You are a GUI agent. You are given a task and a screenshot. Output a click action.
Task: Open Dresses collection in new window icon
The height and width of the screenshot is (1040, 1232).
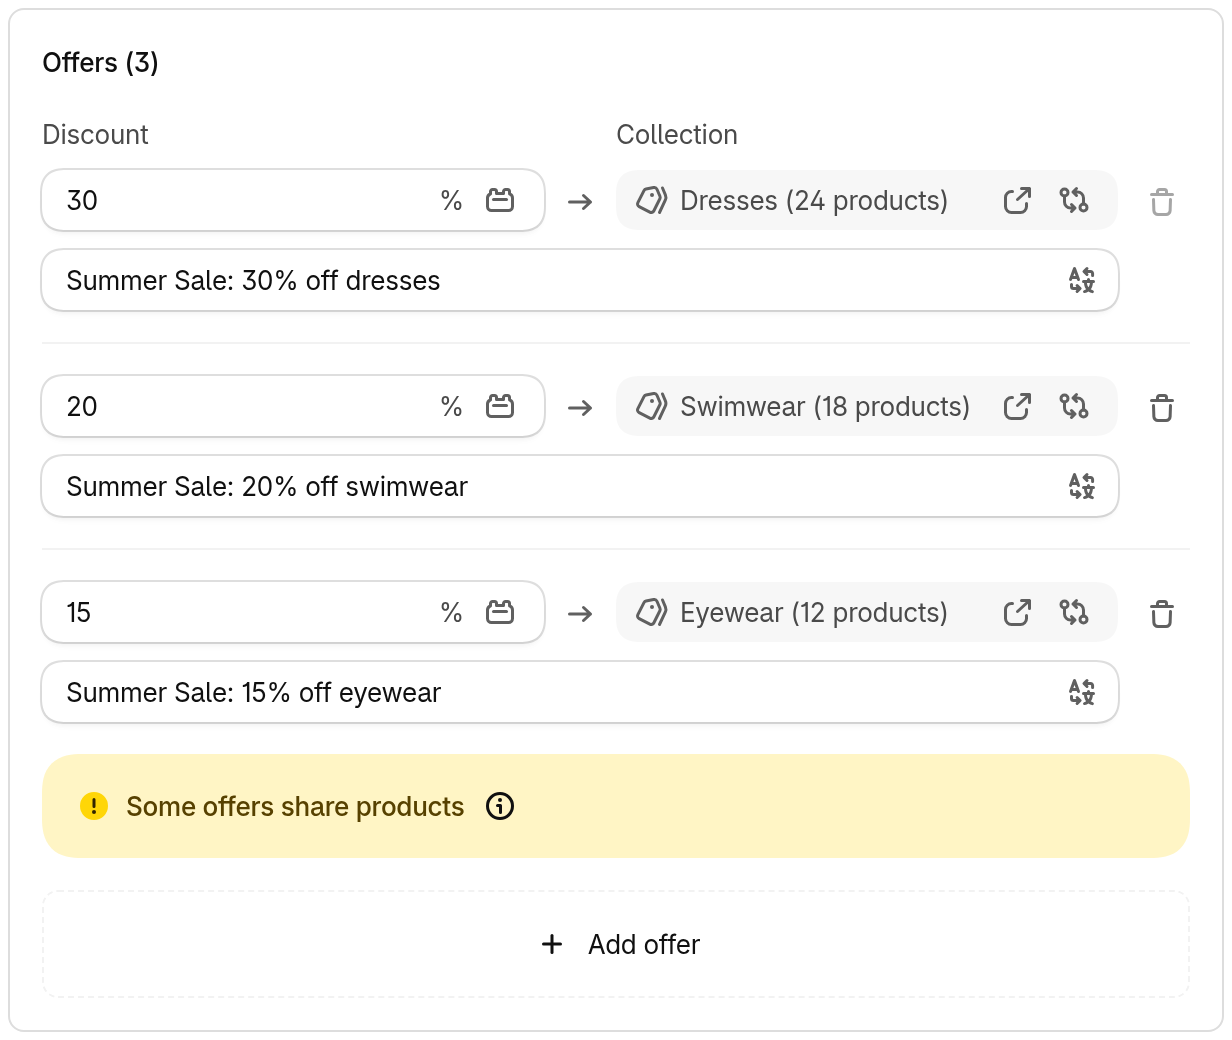pos(1017,201)
